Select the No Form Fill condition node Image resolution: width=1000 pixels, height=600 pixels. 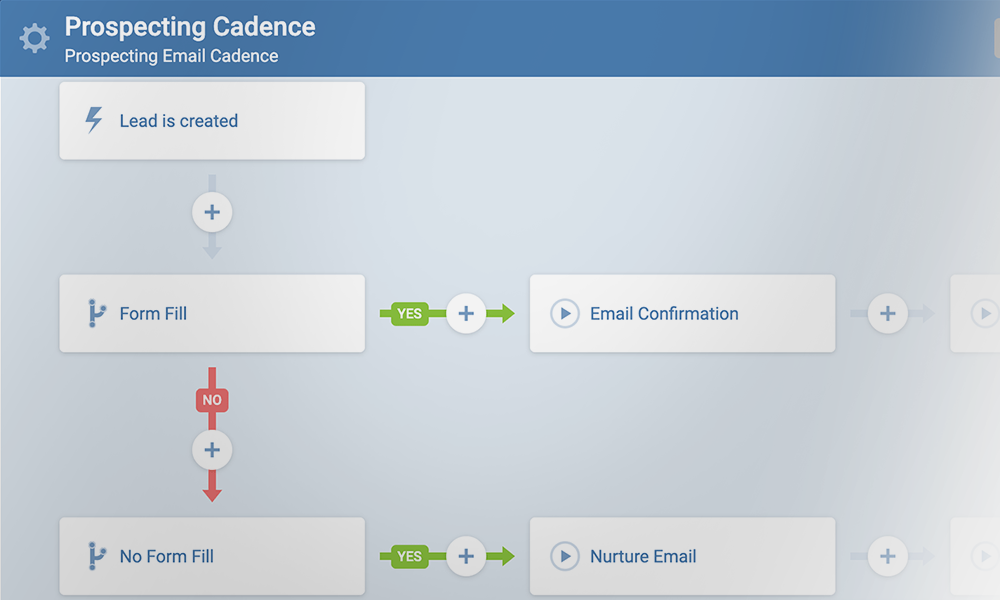coord(212,556)
